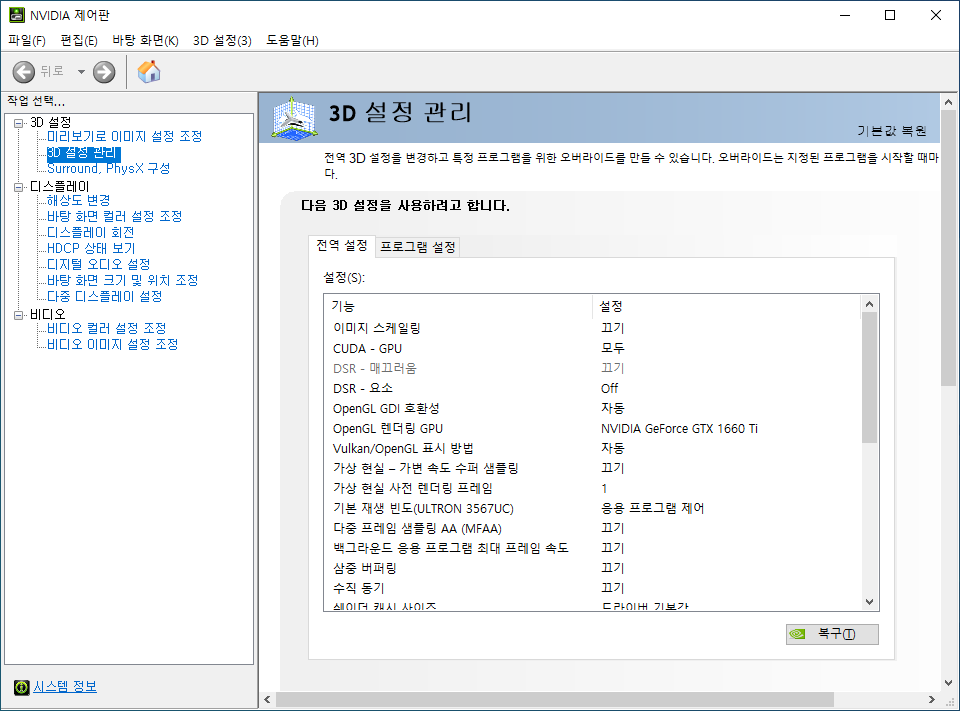Go back with the 뒤로 arrow button
The height and width of the screenshot is (711, 960).
tap(24, 72)
